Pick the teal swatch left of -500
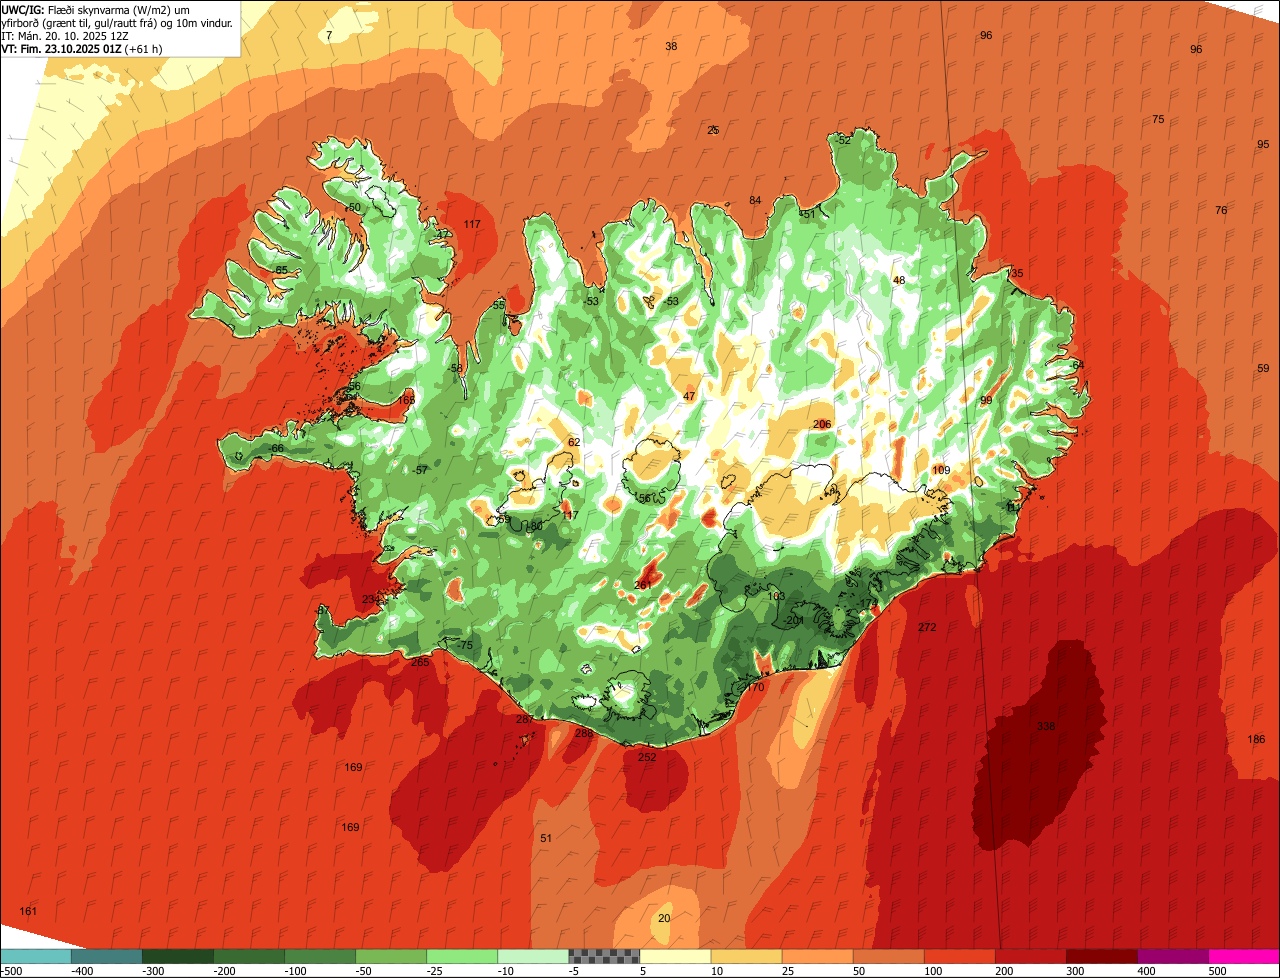1280x978 pixels. click(35, 956)
